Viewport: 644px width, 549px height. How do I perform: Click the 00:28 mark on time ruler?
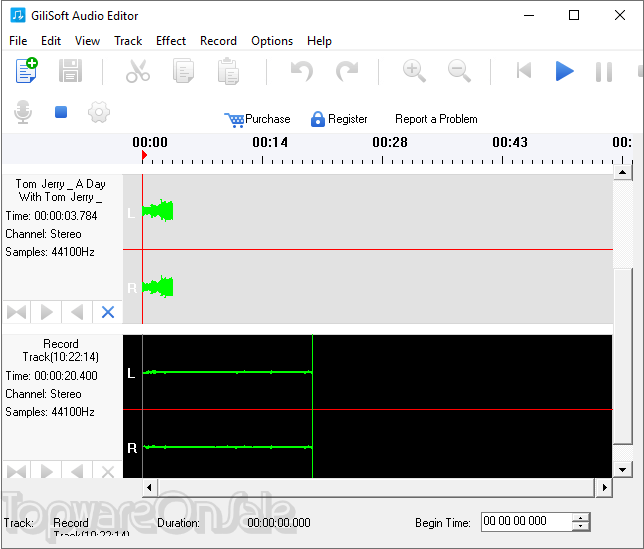390,142
